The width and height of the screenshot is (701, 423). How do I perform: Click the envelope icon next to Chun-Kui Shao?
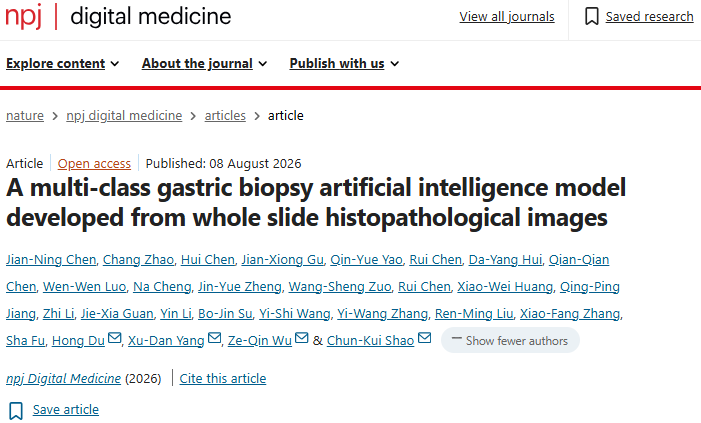(x=424, y=338)
